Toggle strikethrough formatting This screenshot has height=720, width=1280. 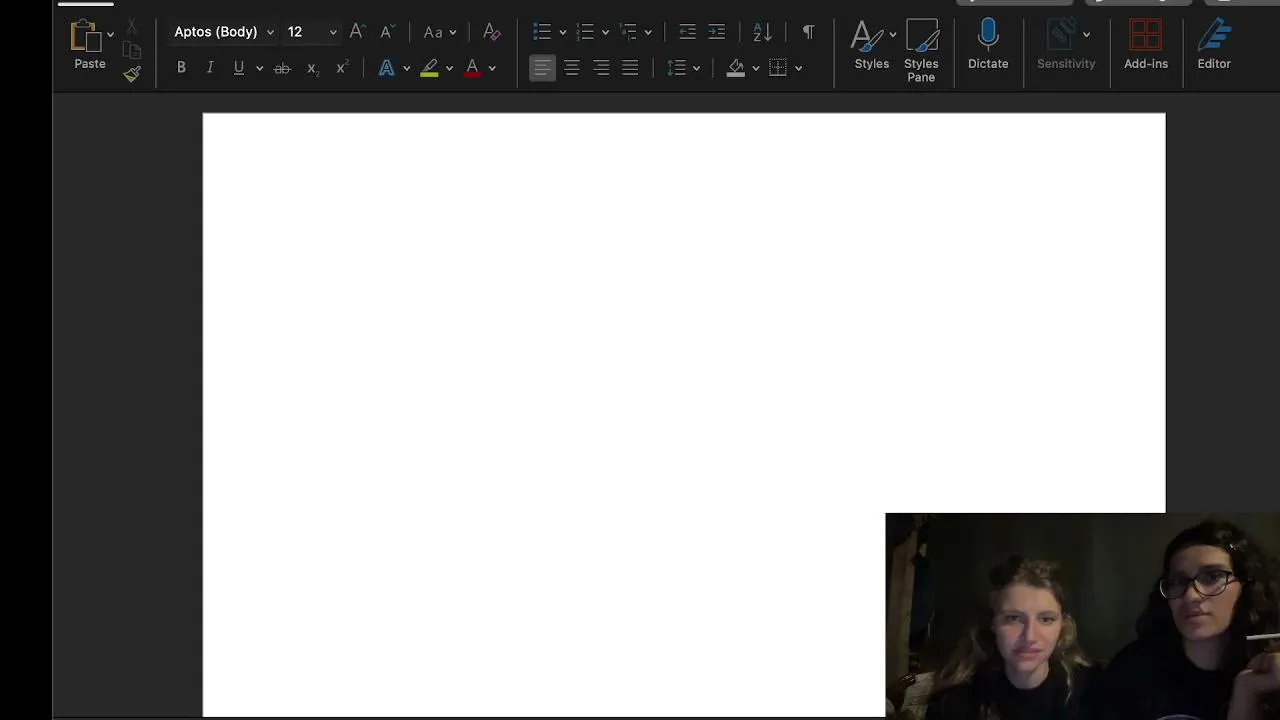point(282,68)
